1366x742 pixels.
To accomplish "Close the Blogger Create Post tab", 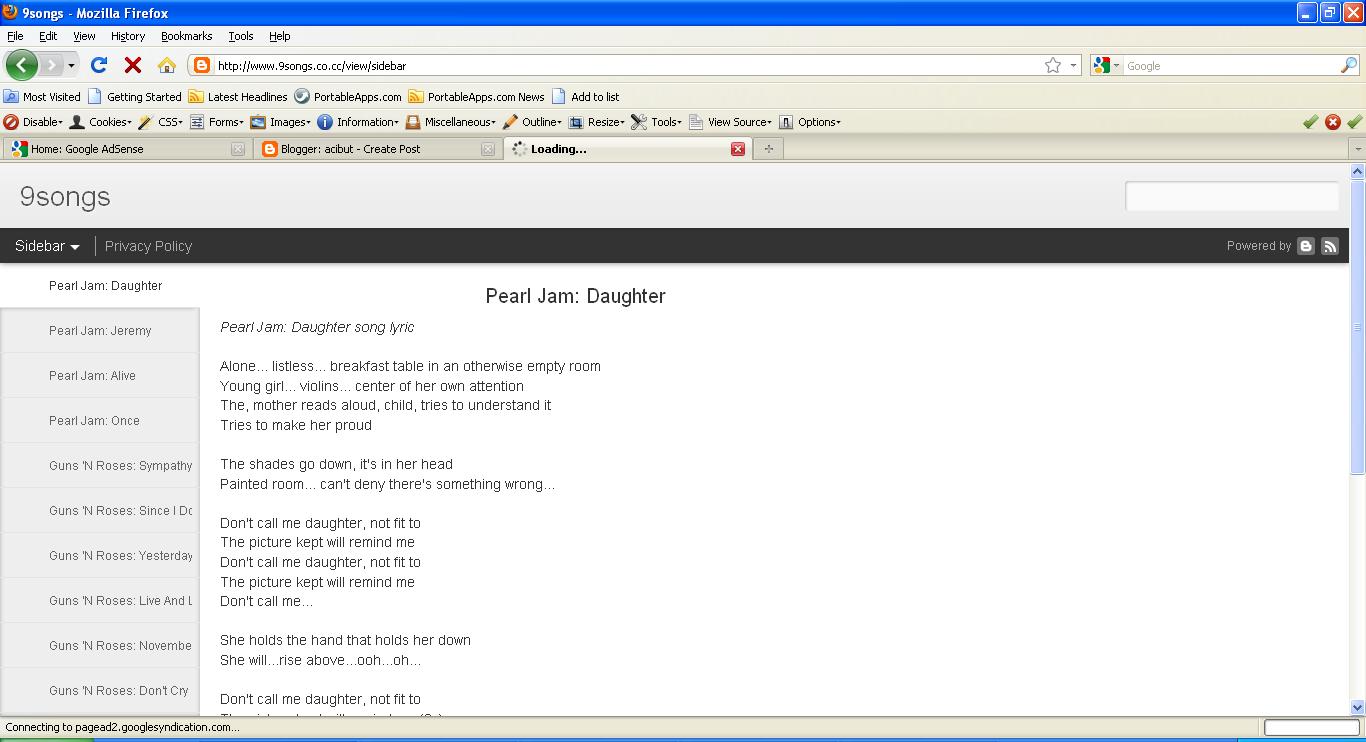I will 488,149.
